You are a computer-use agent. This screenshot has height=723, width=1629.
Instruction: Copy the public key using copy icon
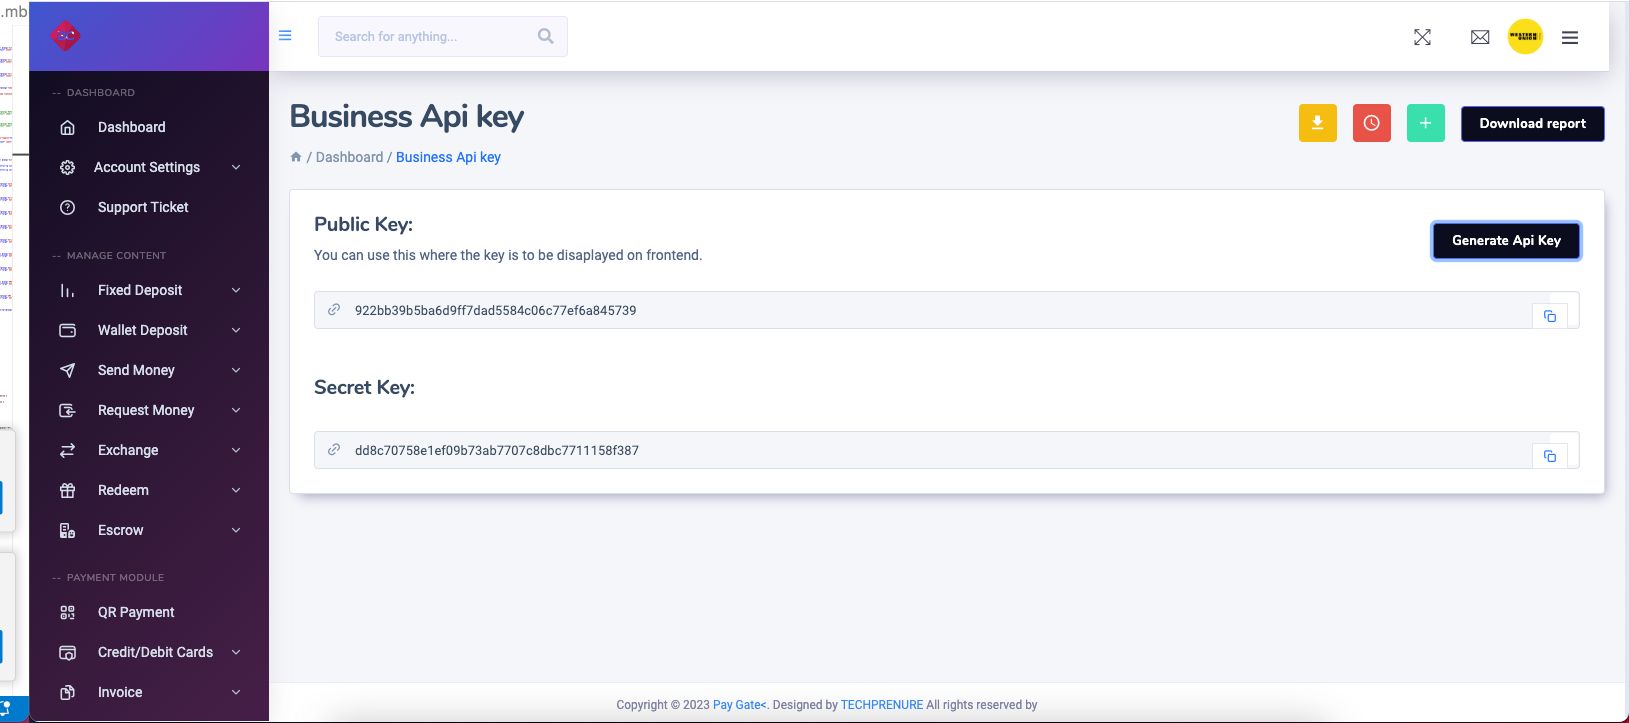1549,316
